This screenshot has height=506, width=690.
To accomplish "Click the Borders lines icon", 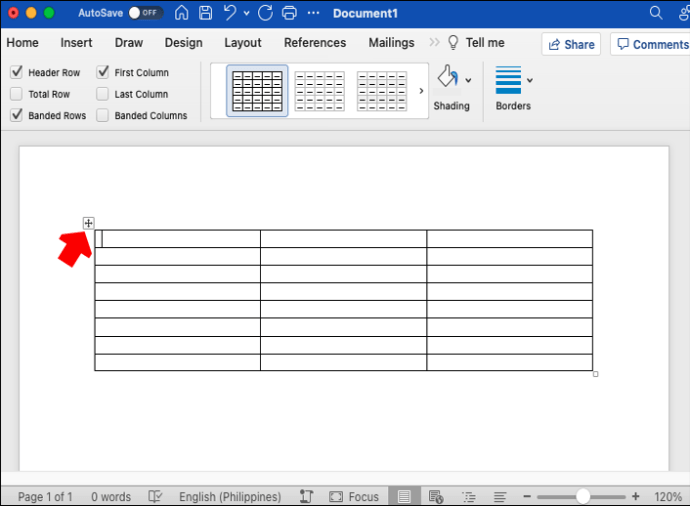I will pyautogui.click(x=508, y=80).
